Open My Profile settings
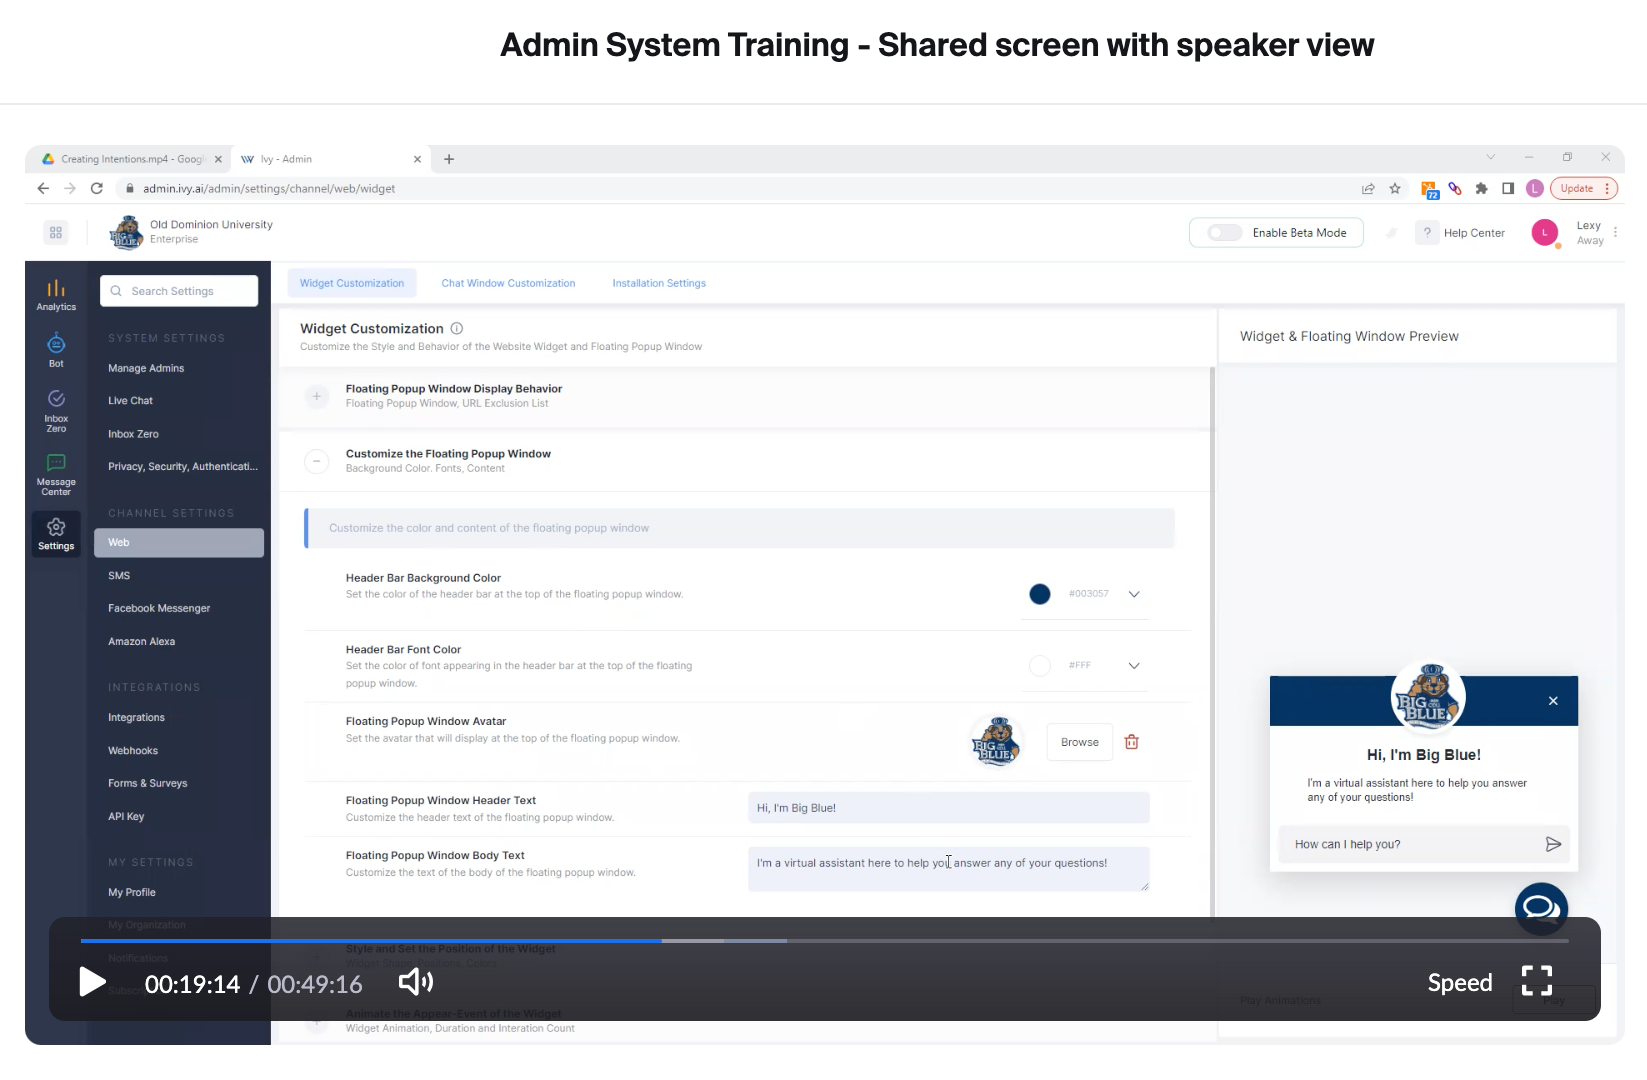Image resolution: width=1647 pixels, height=1080 pixels. (x=132, y=892)
